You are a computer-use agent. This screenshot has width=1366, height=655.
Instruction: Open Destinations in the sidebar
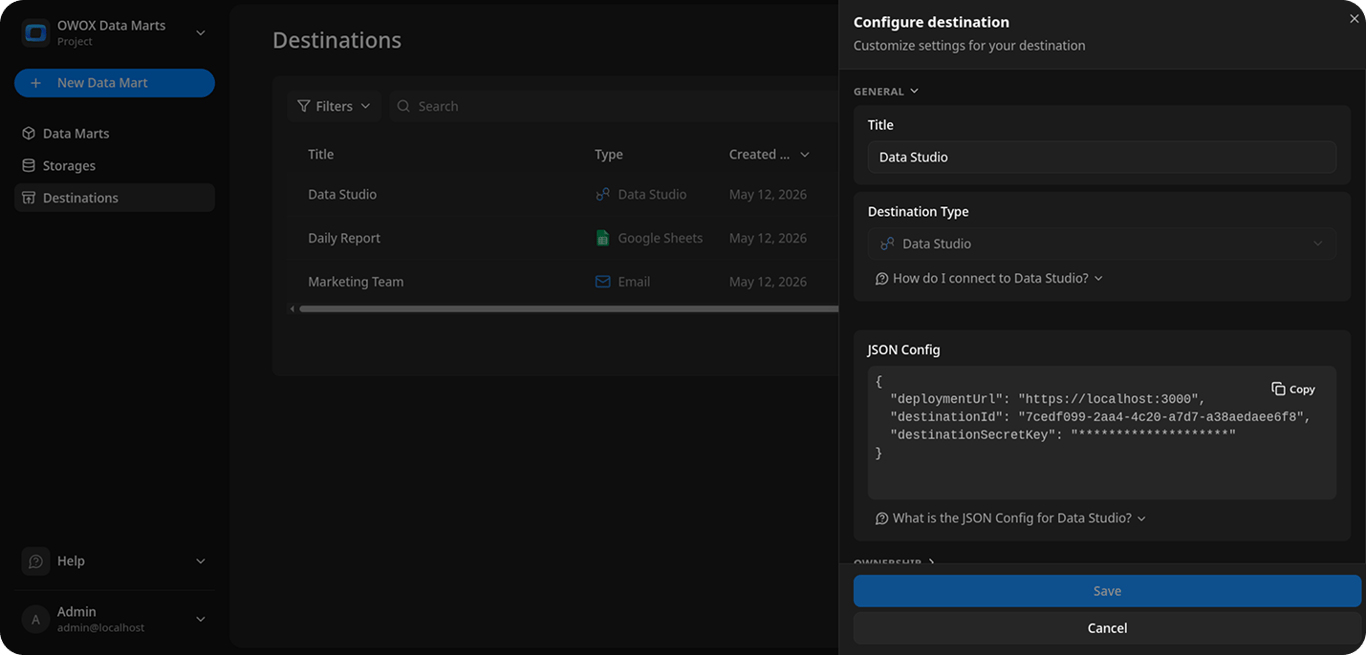click(115, 197)
